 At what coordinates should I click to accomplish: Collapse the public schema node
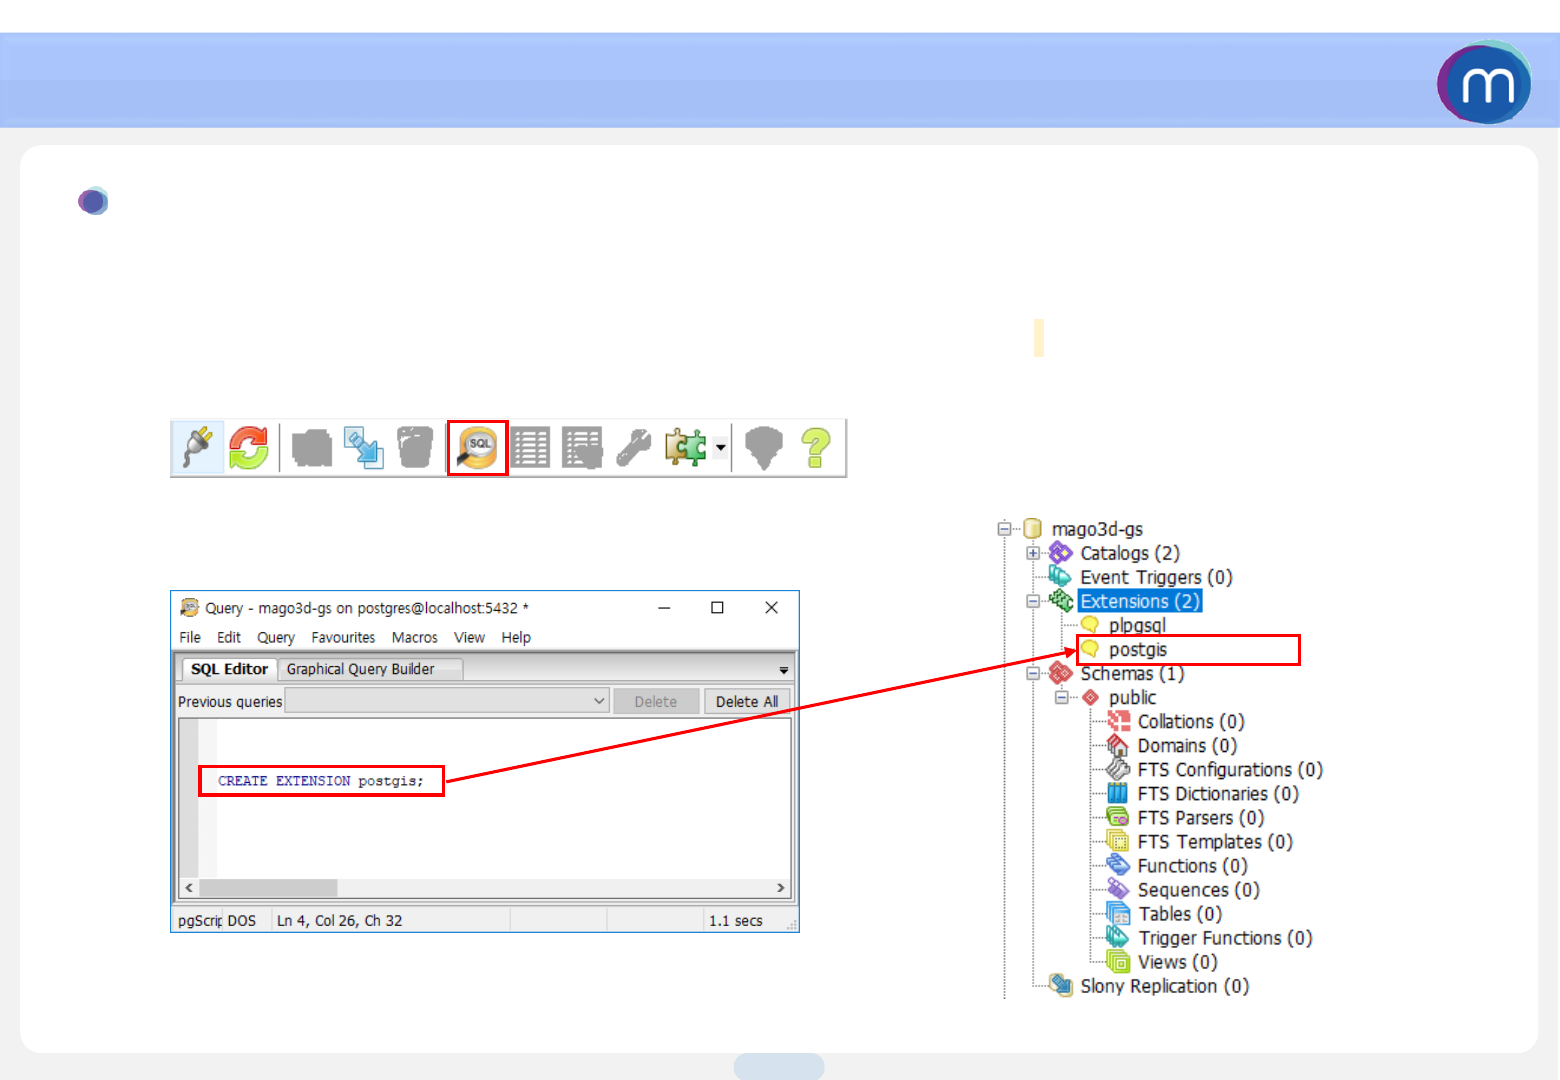coord(1062,697)
